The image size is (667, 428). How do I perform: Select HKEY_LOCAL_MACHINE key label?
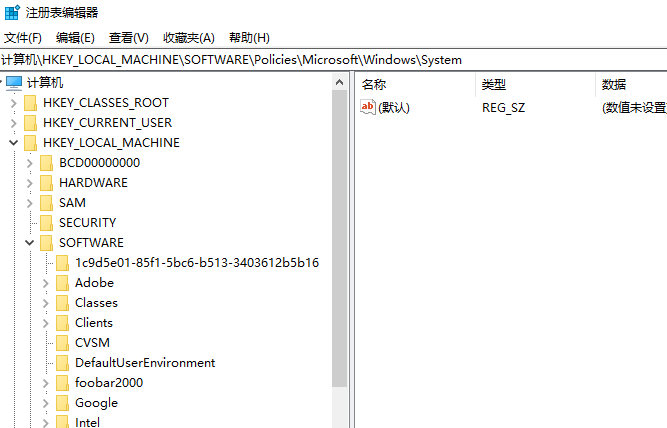click(x=111, y=143)
